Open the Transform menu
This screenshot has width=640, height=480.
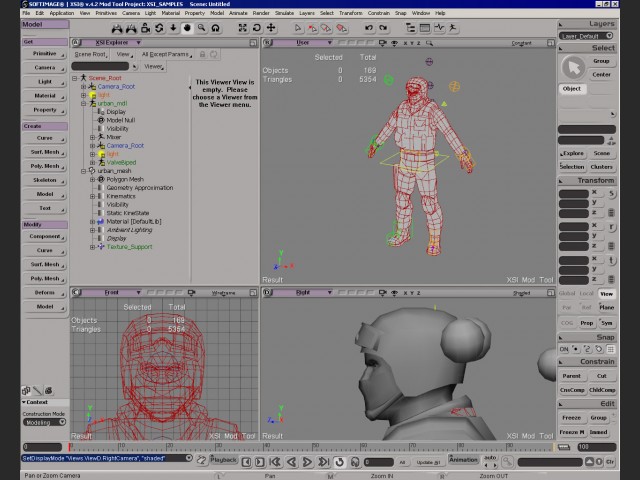coord(351,13)
